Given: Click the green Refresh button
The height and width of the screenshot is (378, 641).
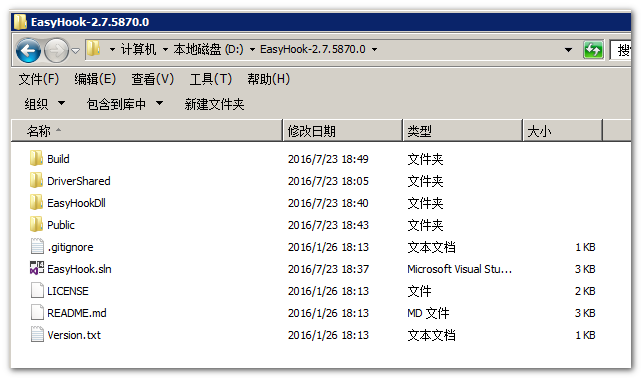Looking at the screenshot, I should pyautogui.click(x=593, y=50).
